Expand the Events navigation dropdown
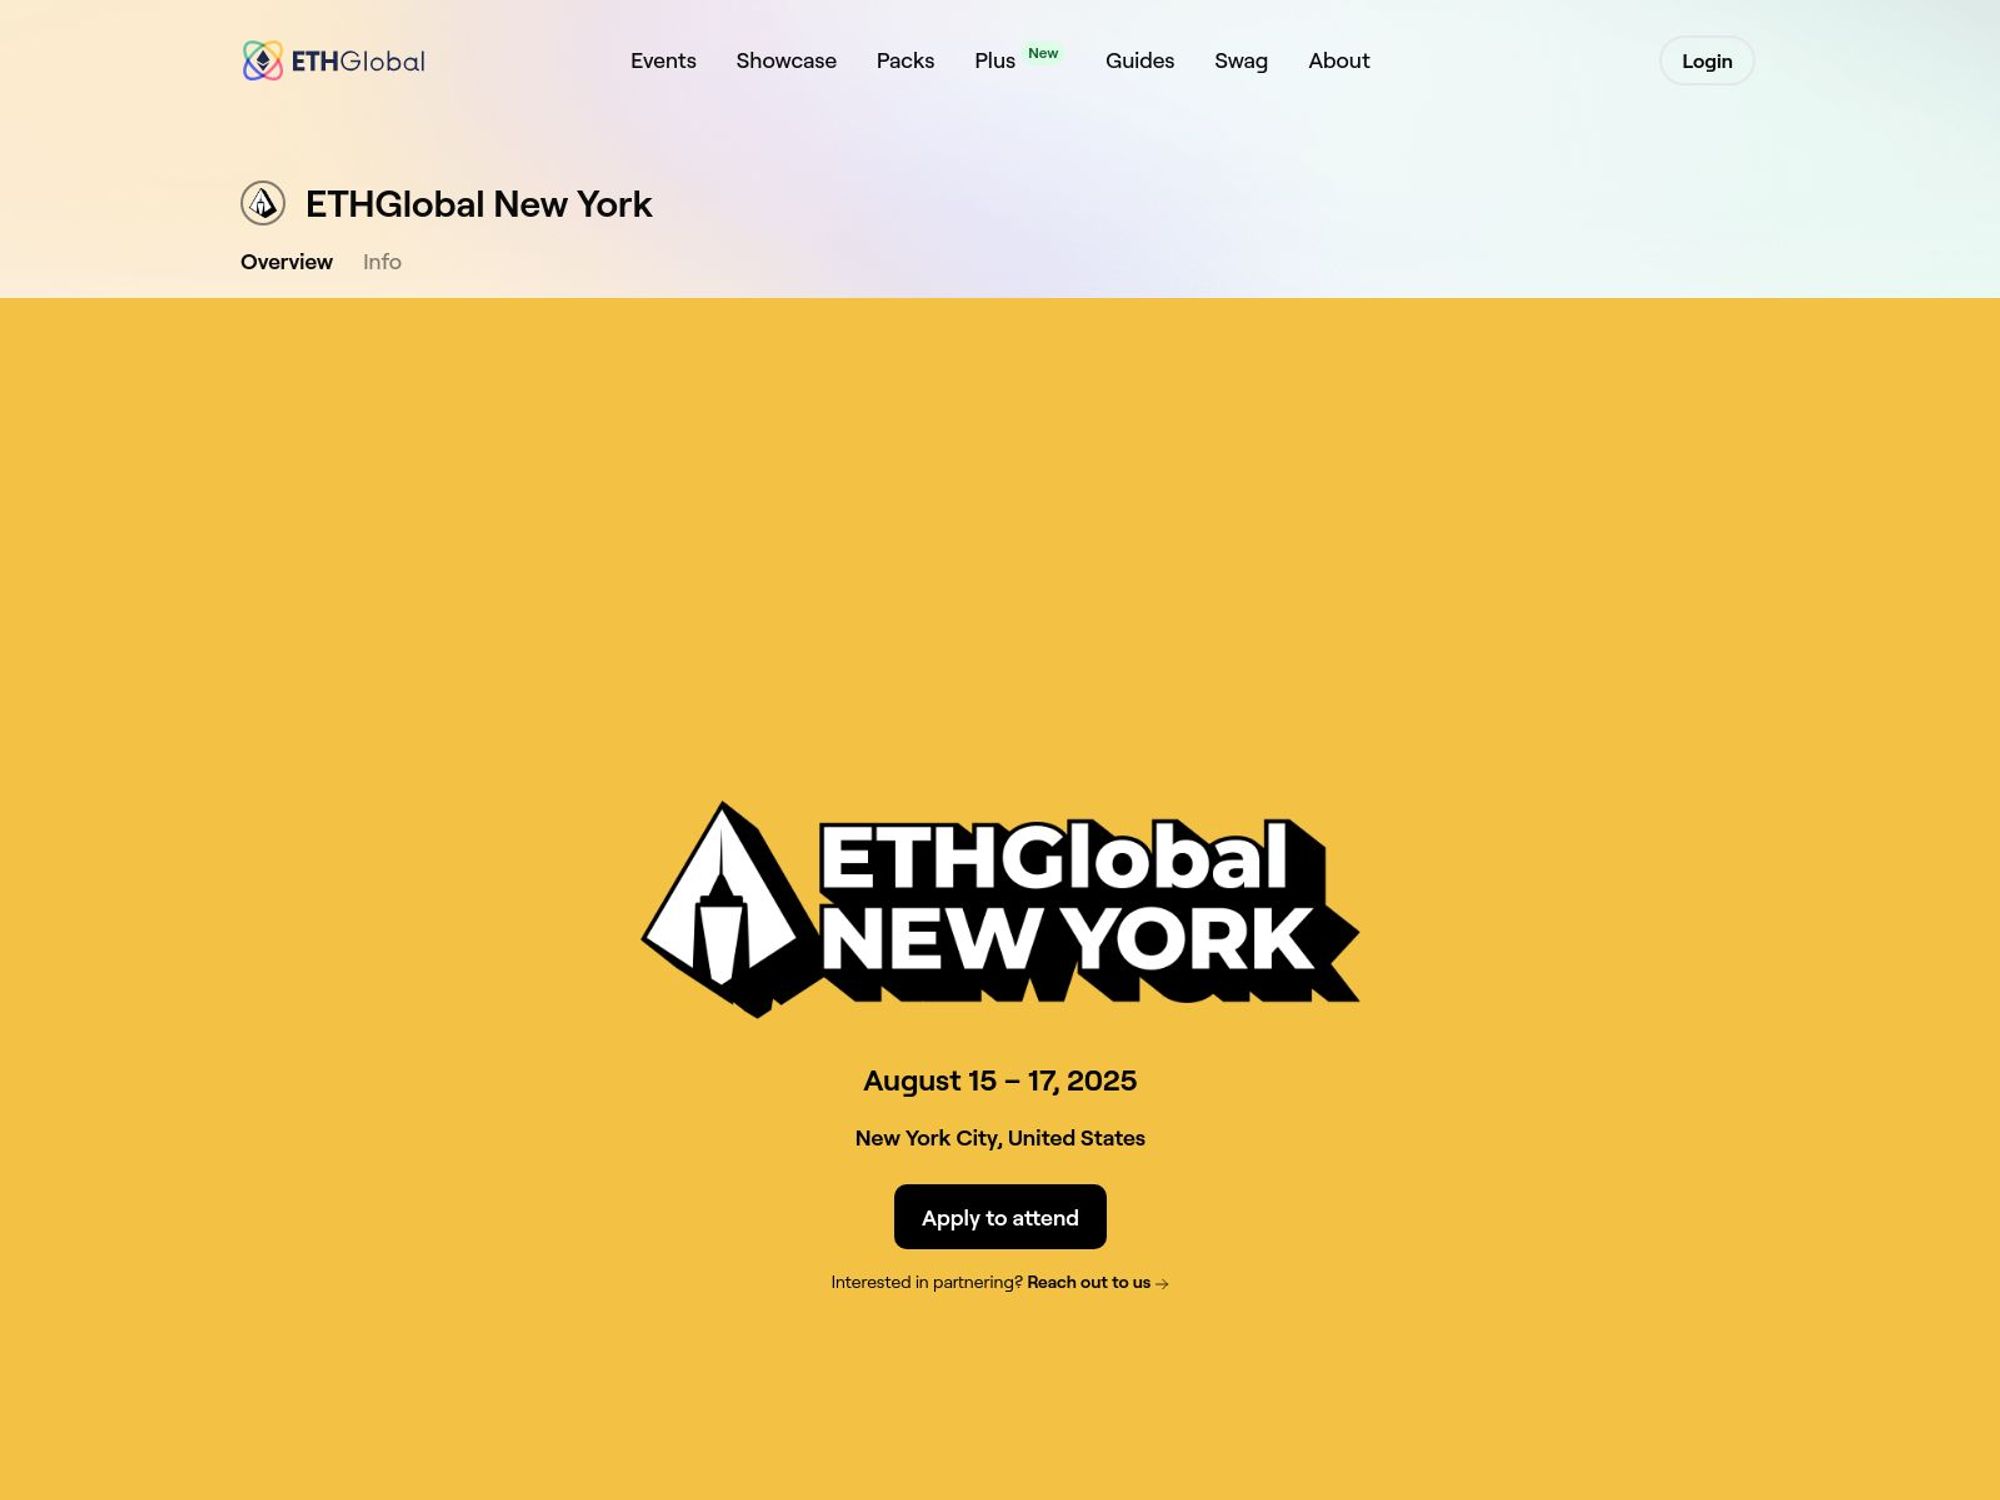Screen dimensions: 2000x1500 [x=663, y=60]
